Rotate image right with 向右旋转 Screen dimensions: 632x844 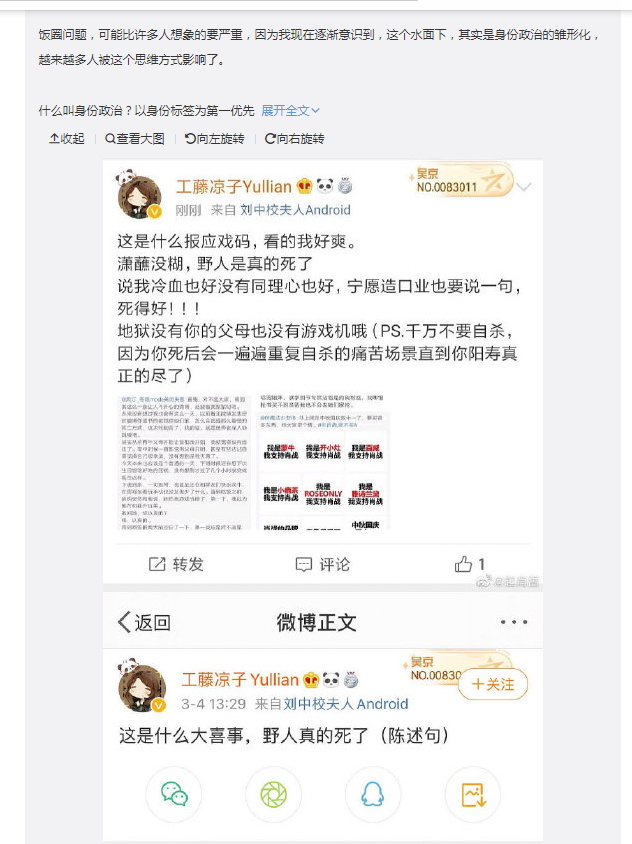tap(294, 139)
